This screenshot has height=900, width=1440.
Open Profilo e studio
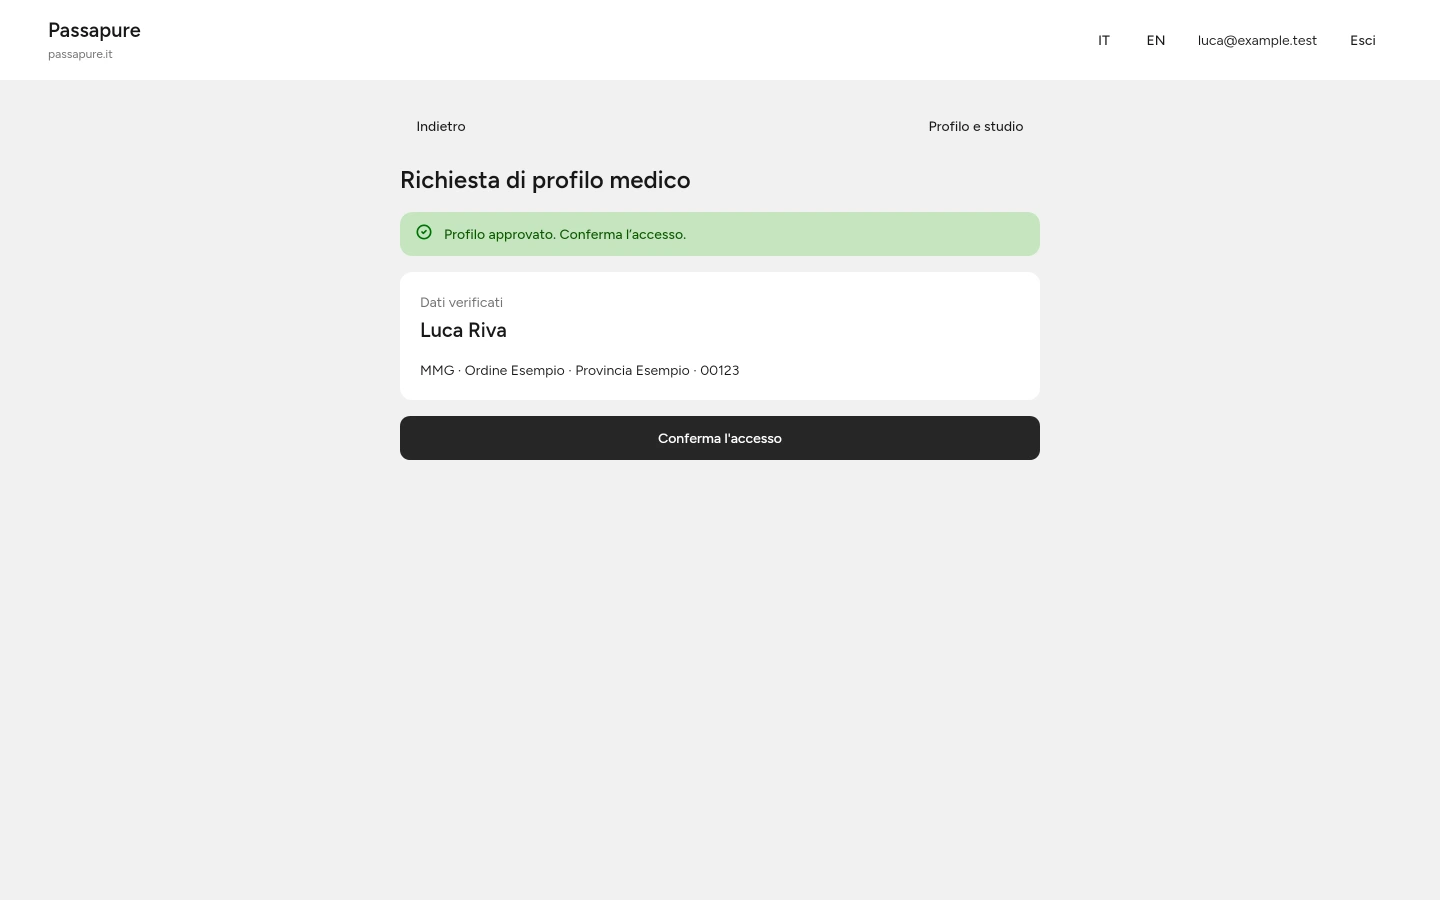pos(976,126)
